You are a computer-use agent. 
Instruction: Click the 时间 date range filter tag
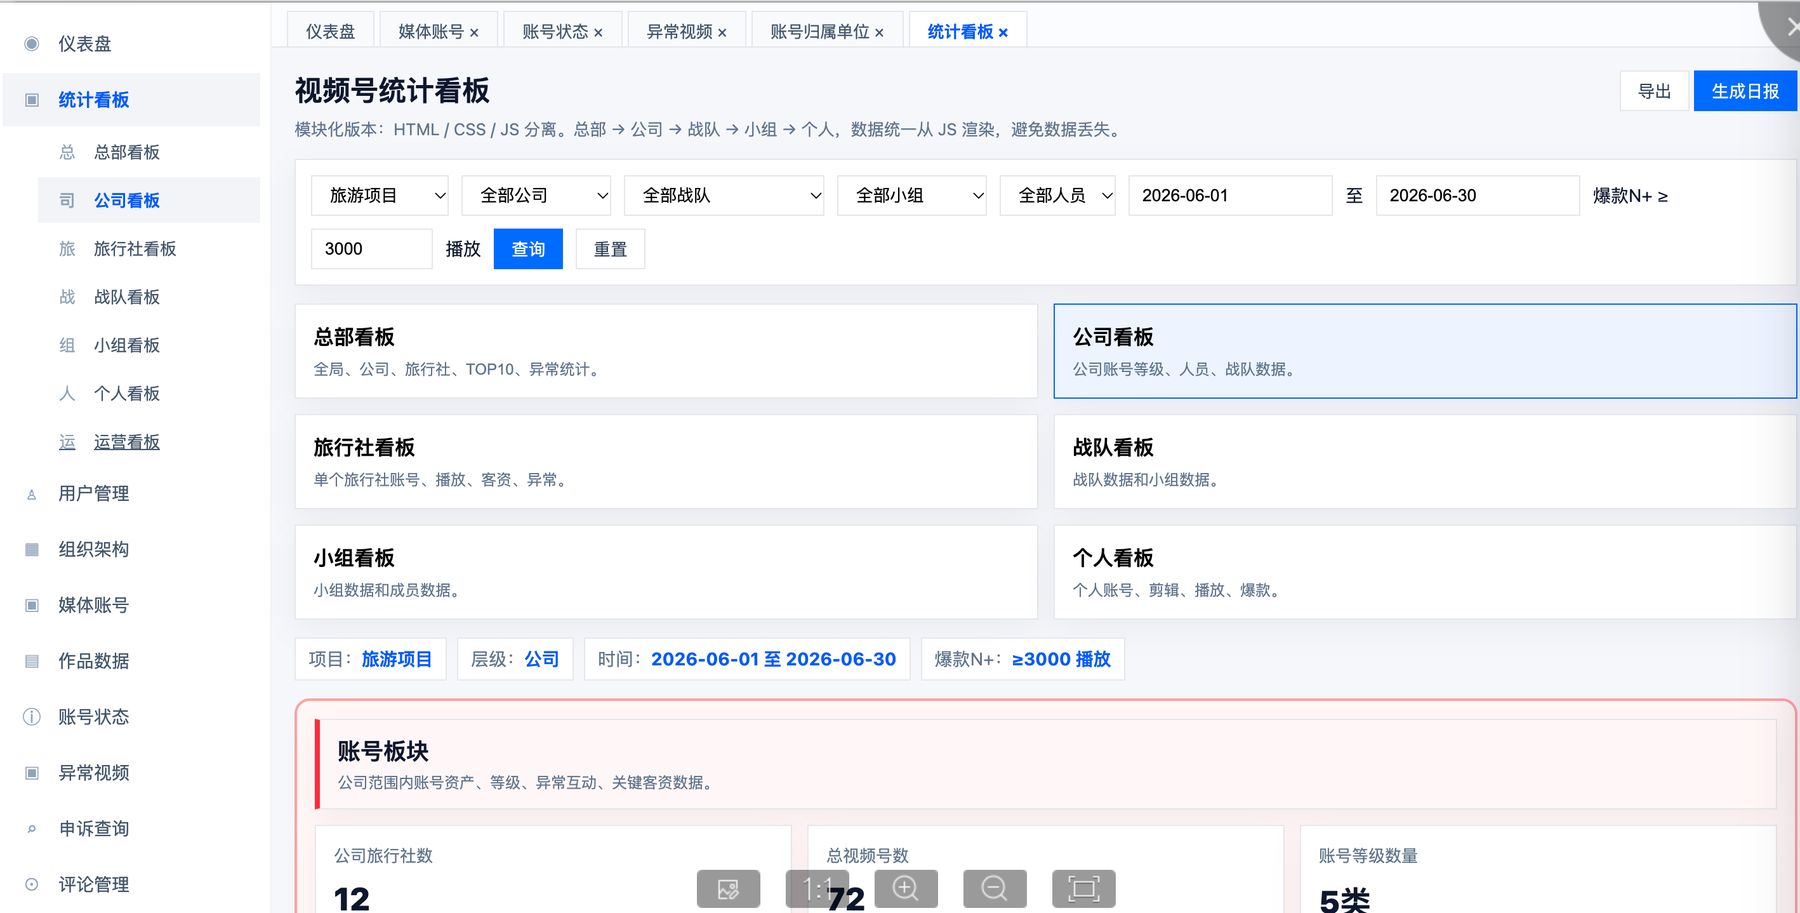[747, 659]
